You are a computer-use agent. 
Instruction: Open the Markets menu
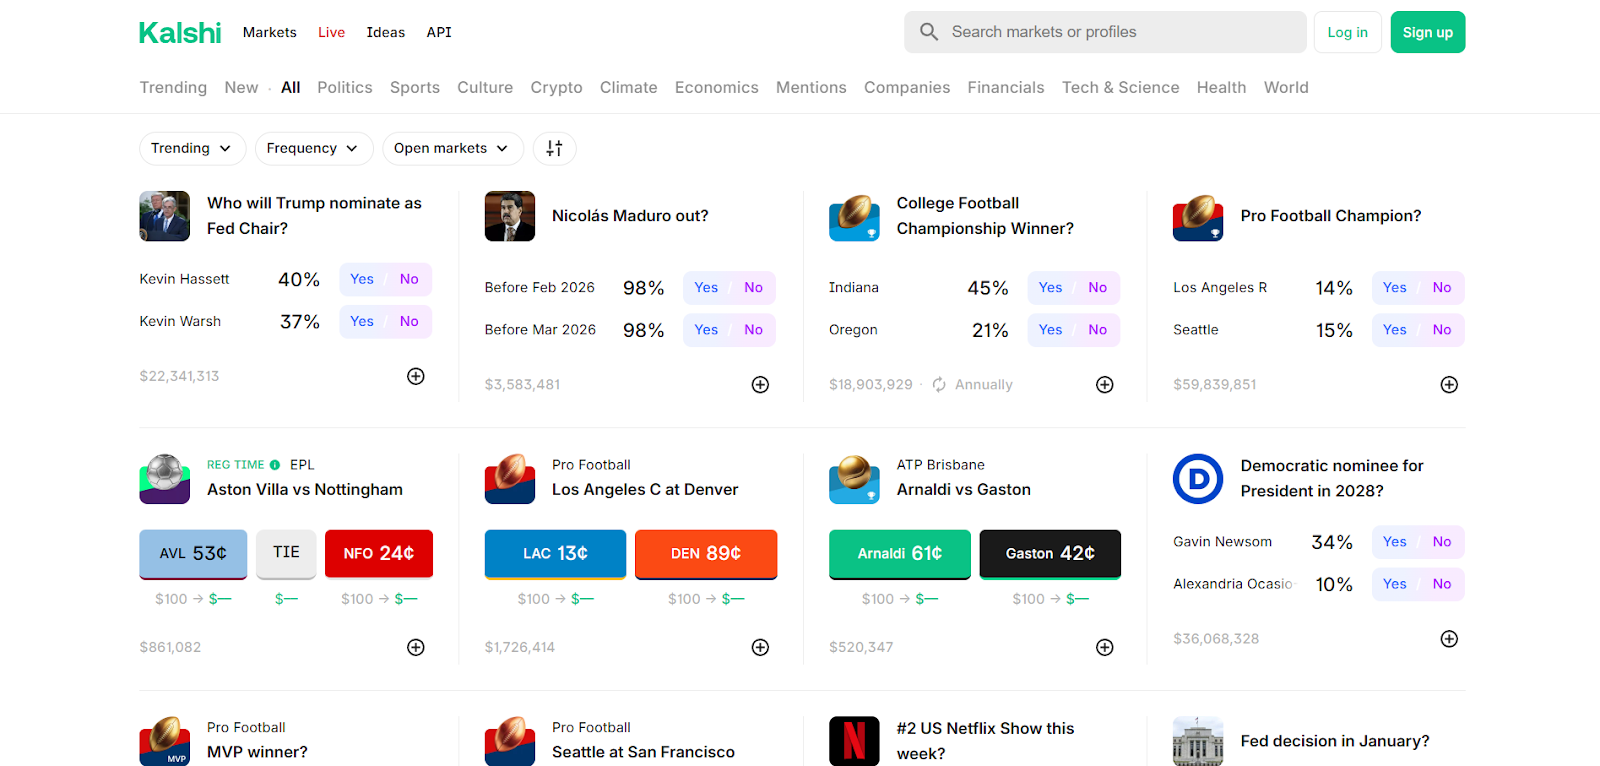click(270, 32)
